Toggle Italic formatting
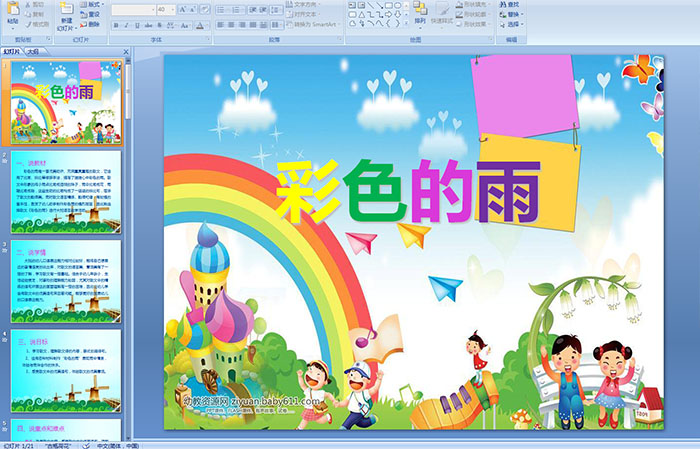Image resolution: width=700 pixels, height=449 pixels. click(x=126, y=25)
